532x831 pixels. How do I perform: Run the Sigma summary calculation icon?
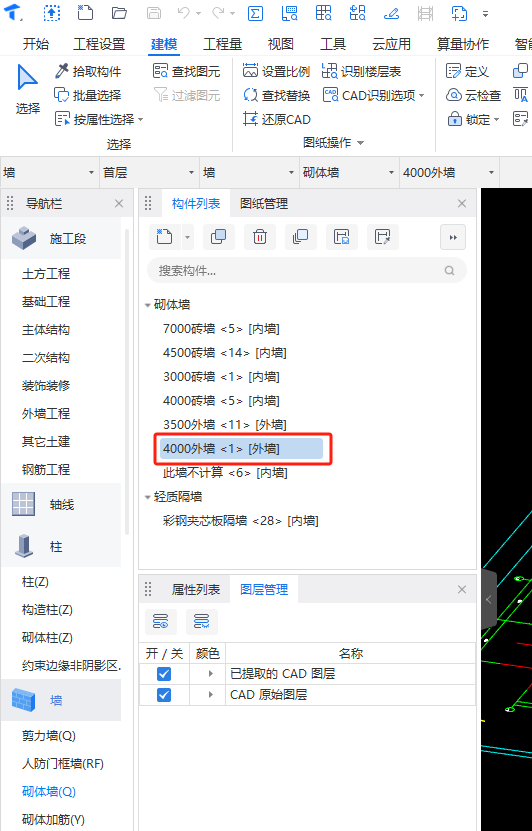pos(255,13)
